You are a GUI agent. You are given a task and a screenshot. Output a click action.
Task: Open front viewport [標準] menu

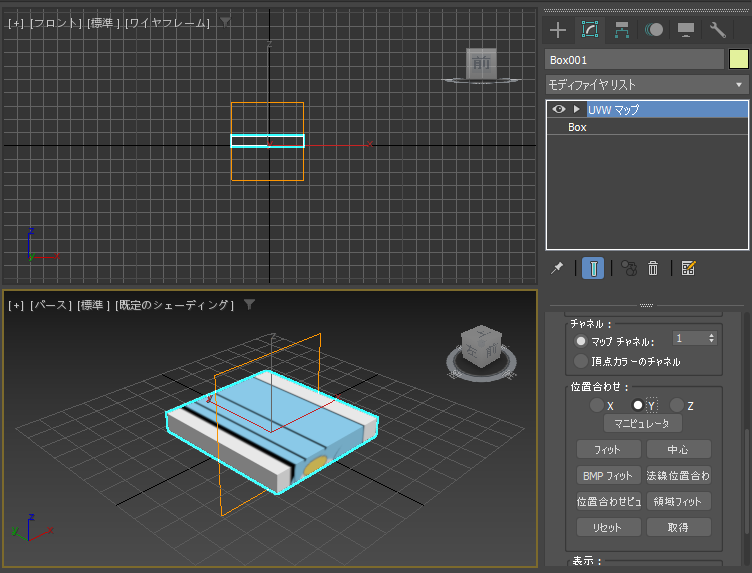tap(103, 23)
